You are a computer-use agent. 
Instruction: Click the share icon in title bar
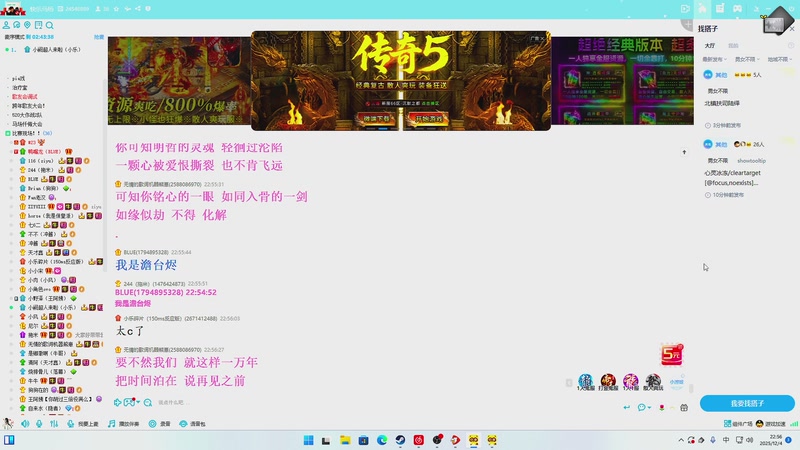pyautogui.click(x=138, y=9)
